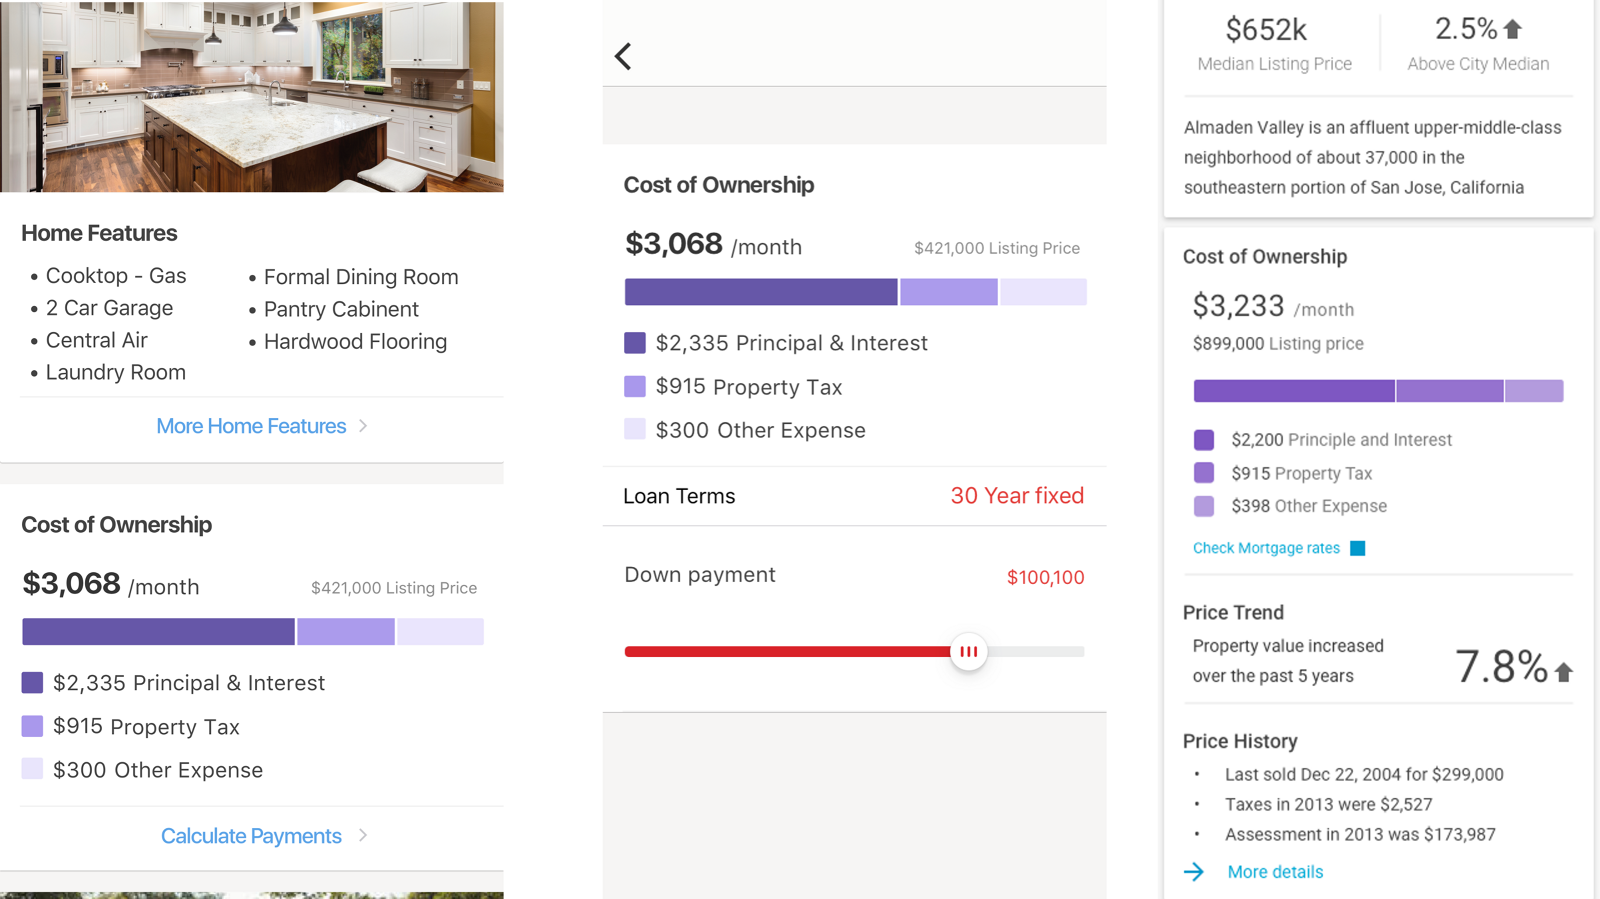Click the $915 swatch in the Home Features panel
Image resolution: width=1600 pixels, height=899 pixels.
[x=32, y=726]
